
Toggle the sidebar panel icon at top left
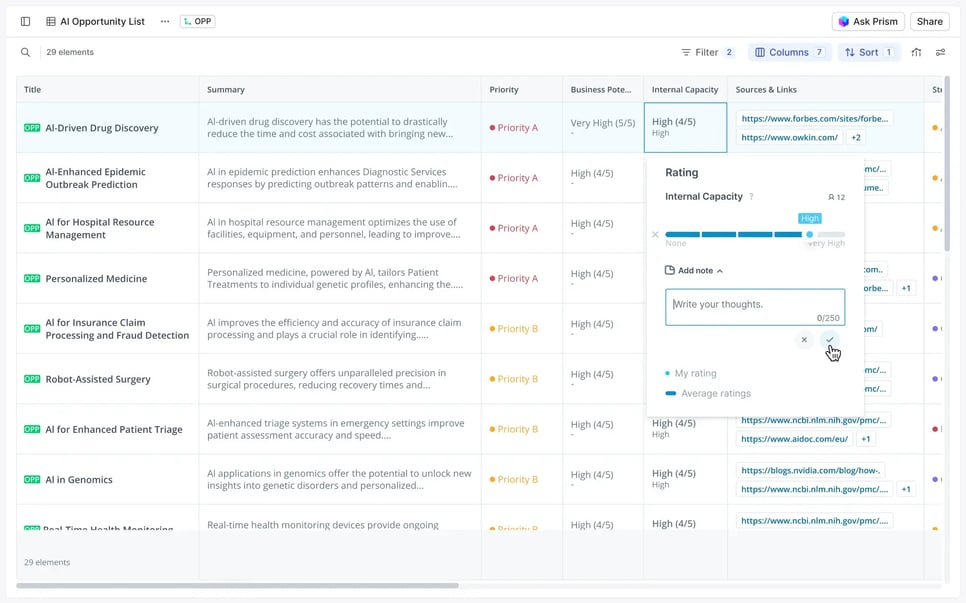(25, 21)
